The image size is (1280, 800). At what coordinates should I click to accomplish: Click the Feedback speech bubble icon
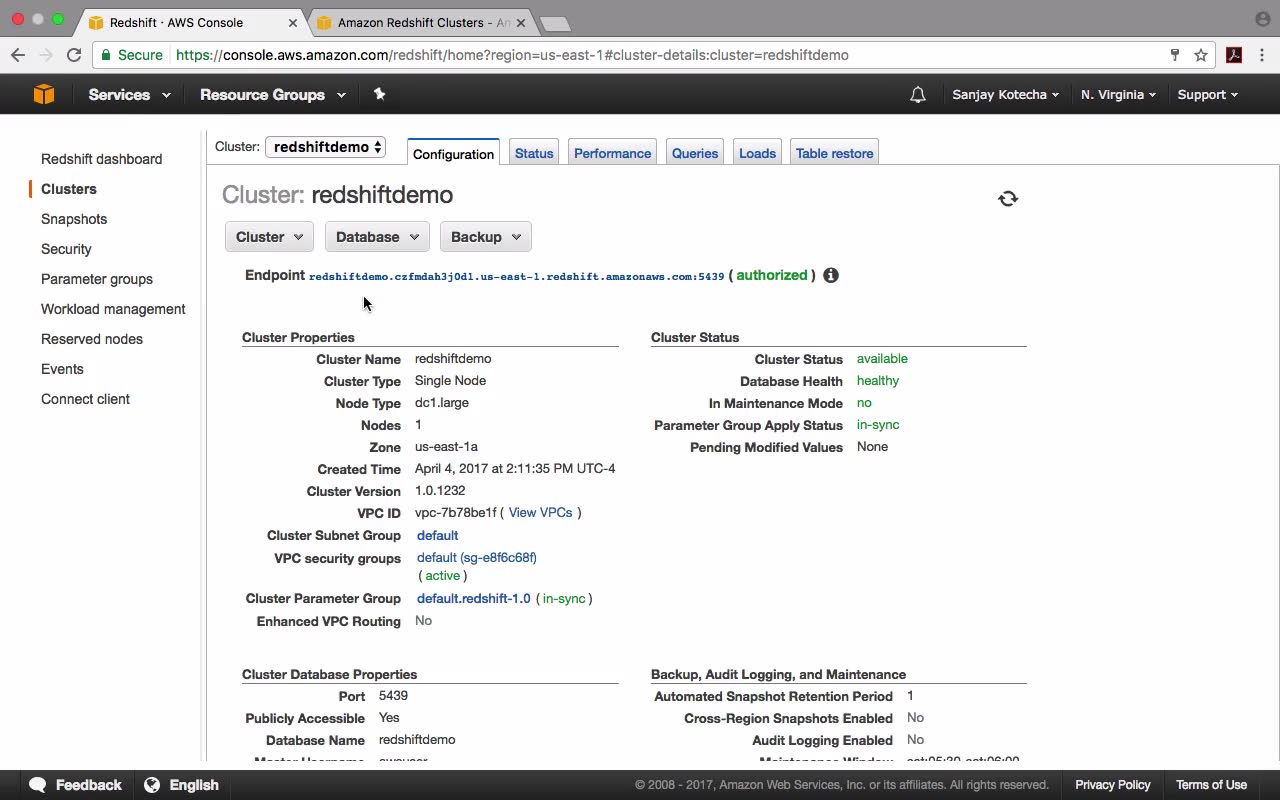click(38, 785)
